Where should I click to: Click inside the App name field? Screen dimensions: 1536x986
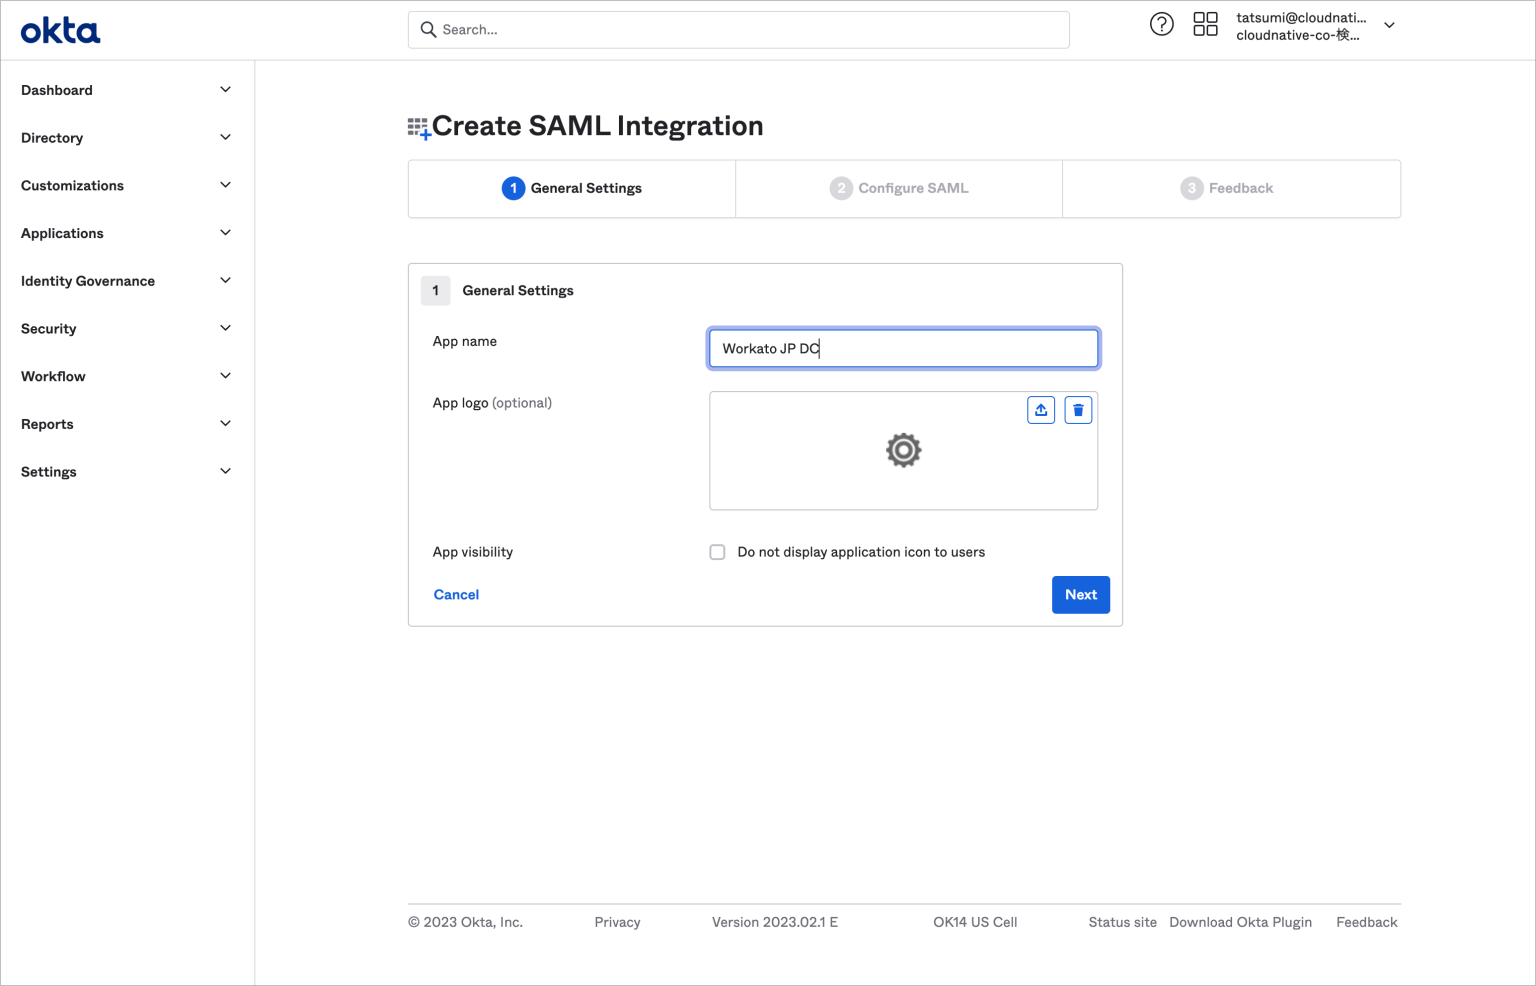903,348
